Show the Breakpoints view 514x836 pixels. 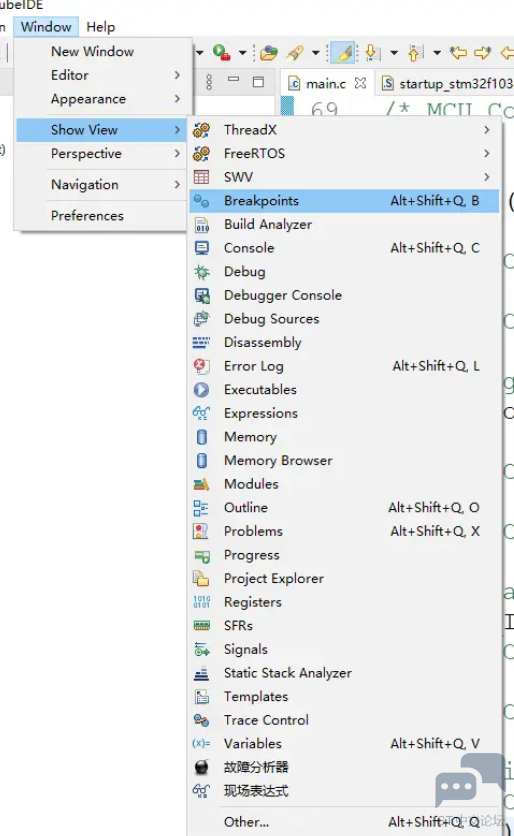pos(344,201)
